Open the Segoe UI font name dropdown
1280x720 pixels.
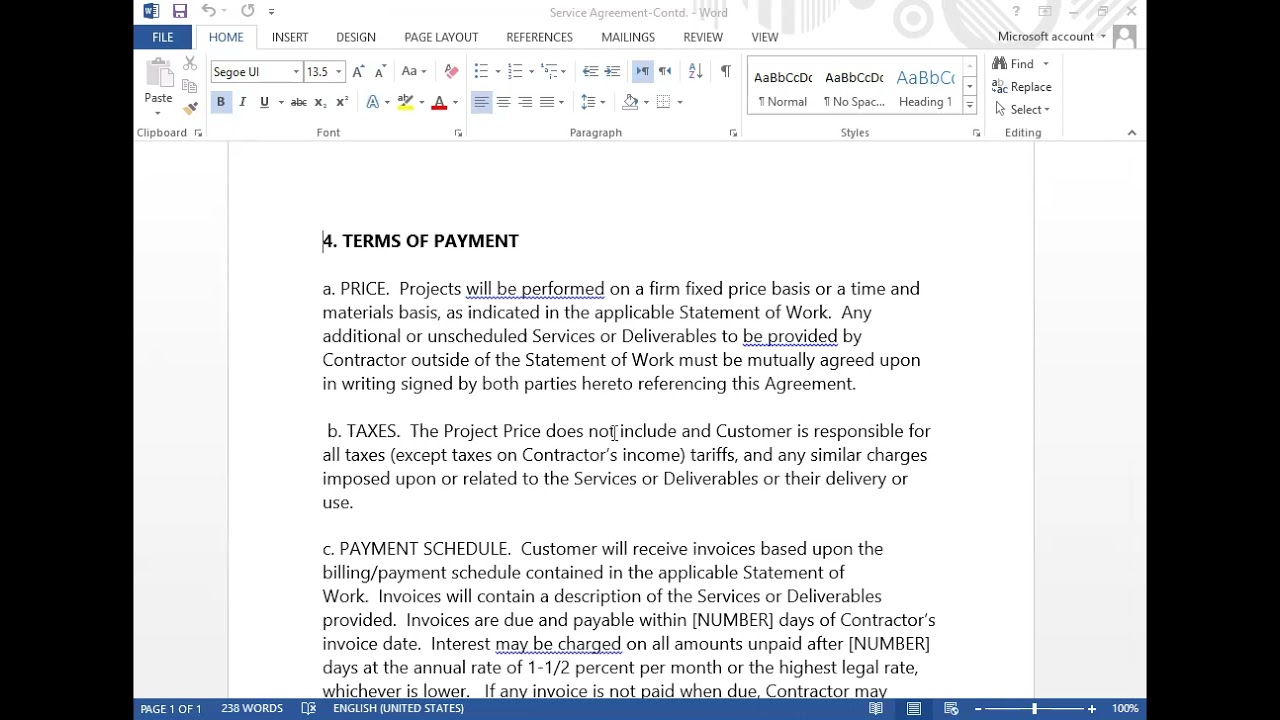tap(296, 72)
